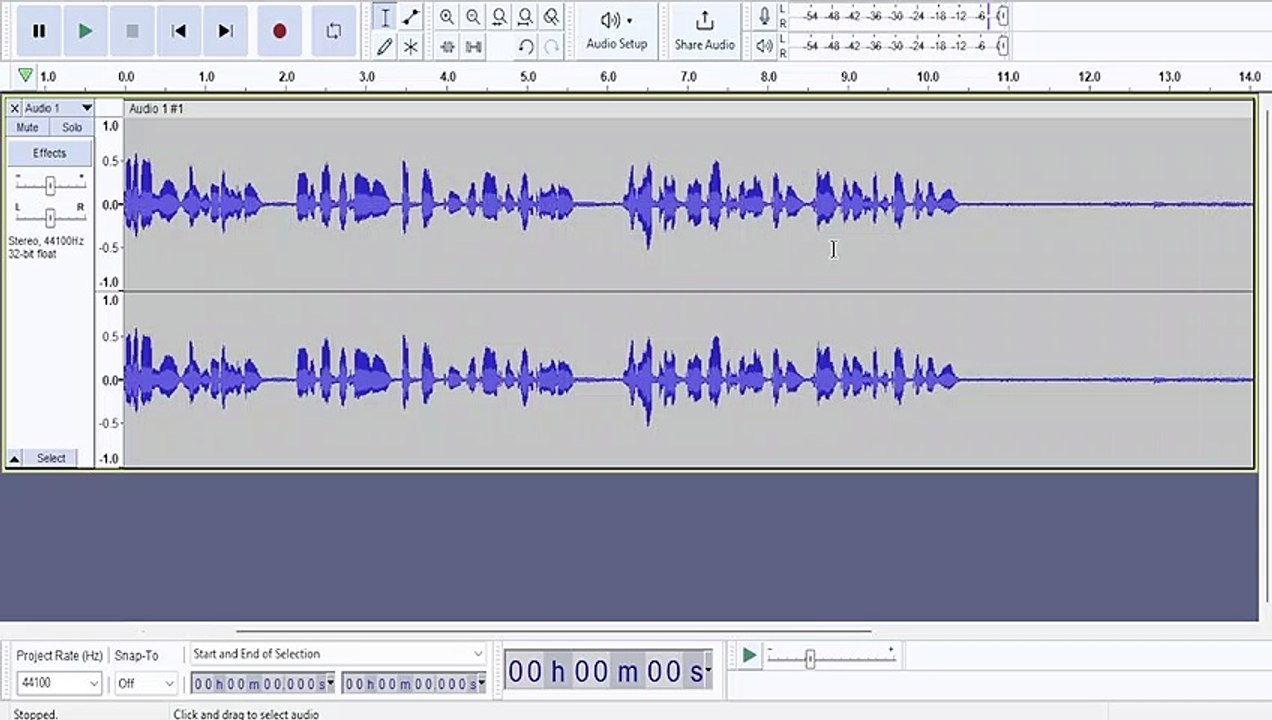Trim audio outside selection icon
The width and height of the screenshot is (1272, 720).
[x=447, y=46]
